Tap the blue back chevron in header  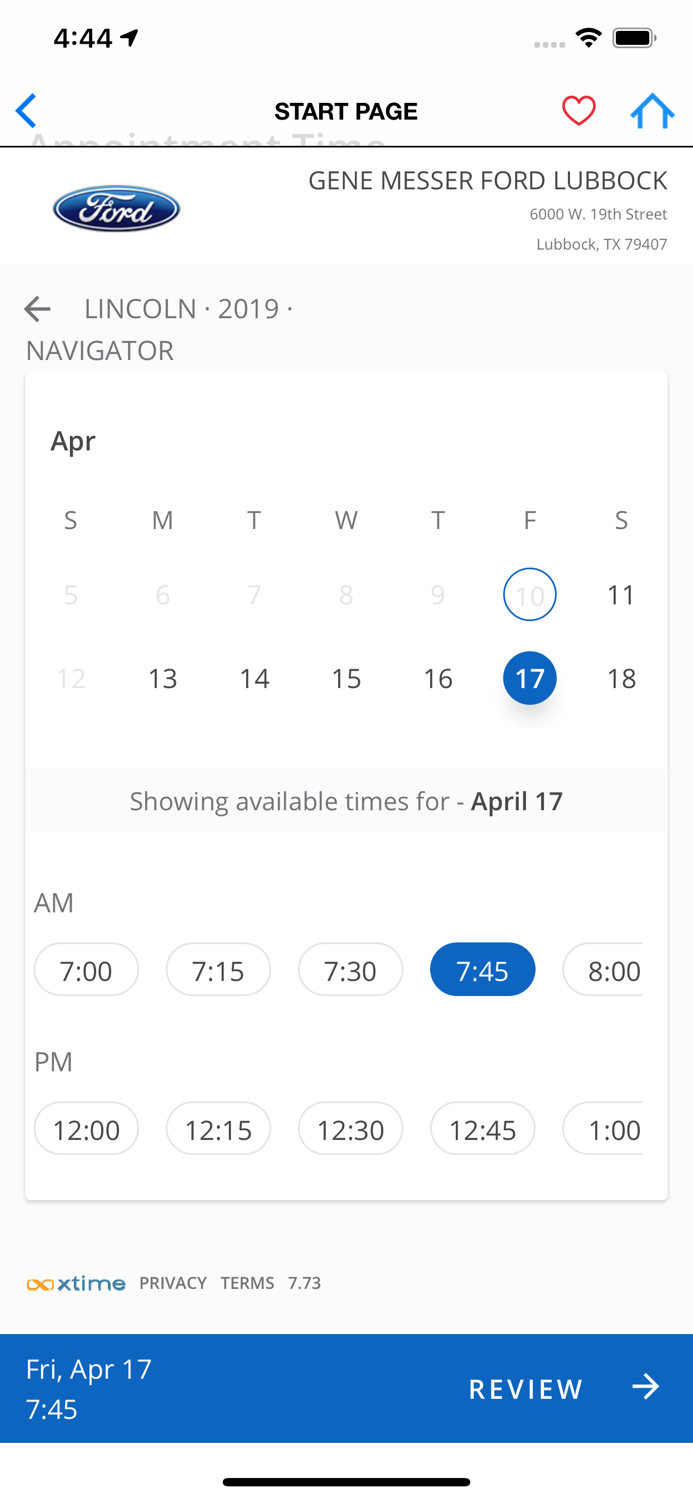pyautogui.click(x=26, y=110)
